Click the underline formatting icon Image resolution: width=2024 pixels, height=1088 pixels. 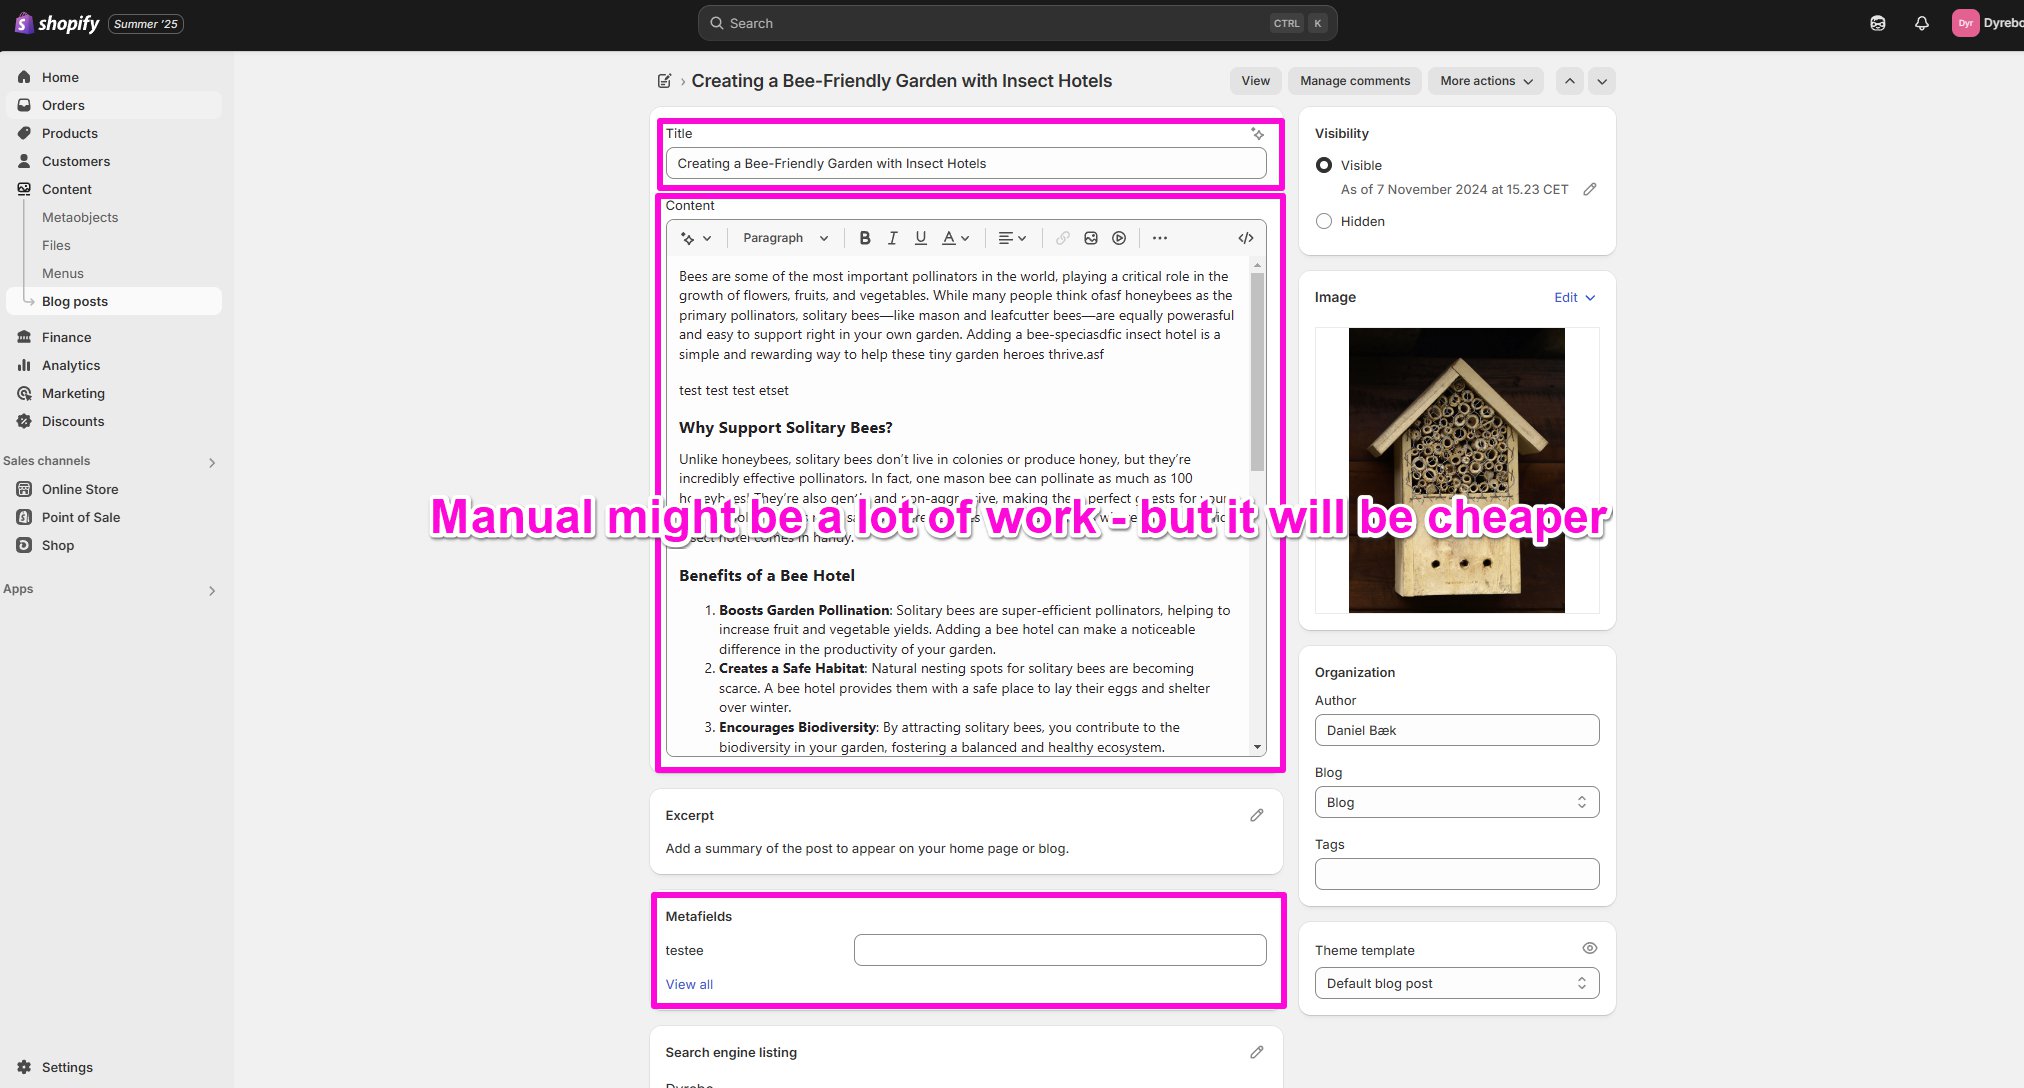[x=921, y=238]
